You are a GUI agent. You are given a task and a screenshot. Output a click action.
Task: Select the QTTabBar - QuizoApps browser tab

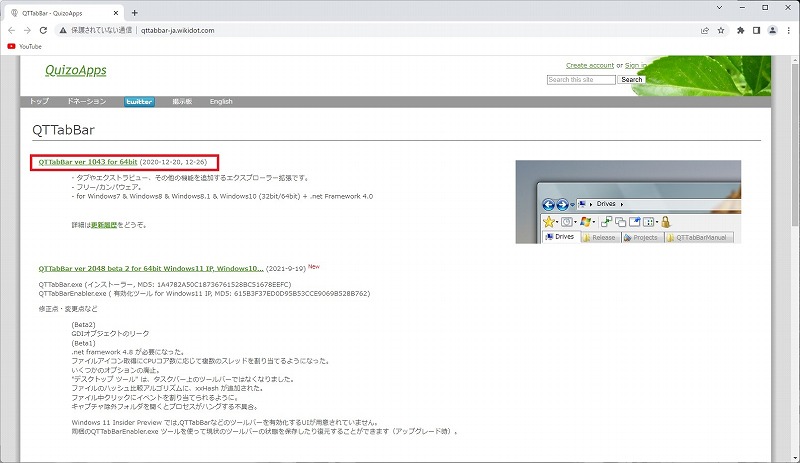click(x=64, y=13)
